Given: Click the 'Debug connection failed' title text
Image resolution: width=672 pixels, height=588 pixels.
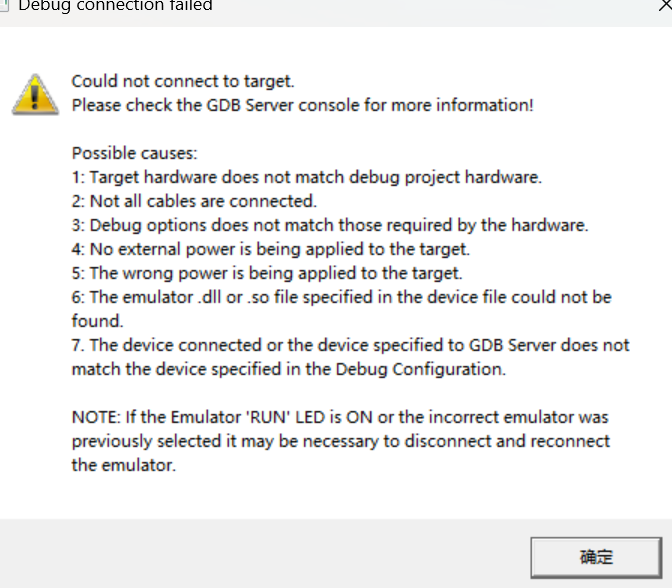Looking at the screenshot, I should (x=115, y=6).
